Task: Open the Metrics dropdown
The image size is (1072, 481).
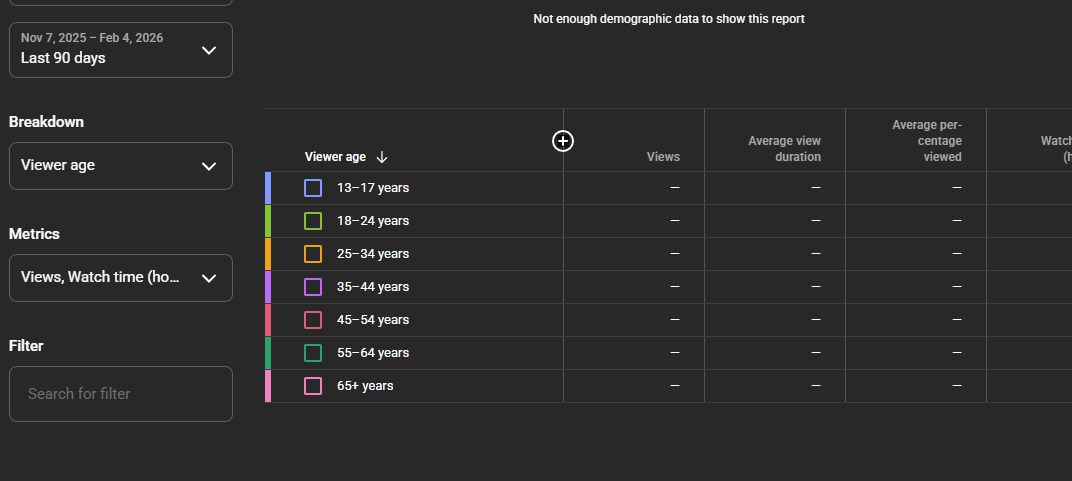Action: pyautogui.click(x=120, y=278)
